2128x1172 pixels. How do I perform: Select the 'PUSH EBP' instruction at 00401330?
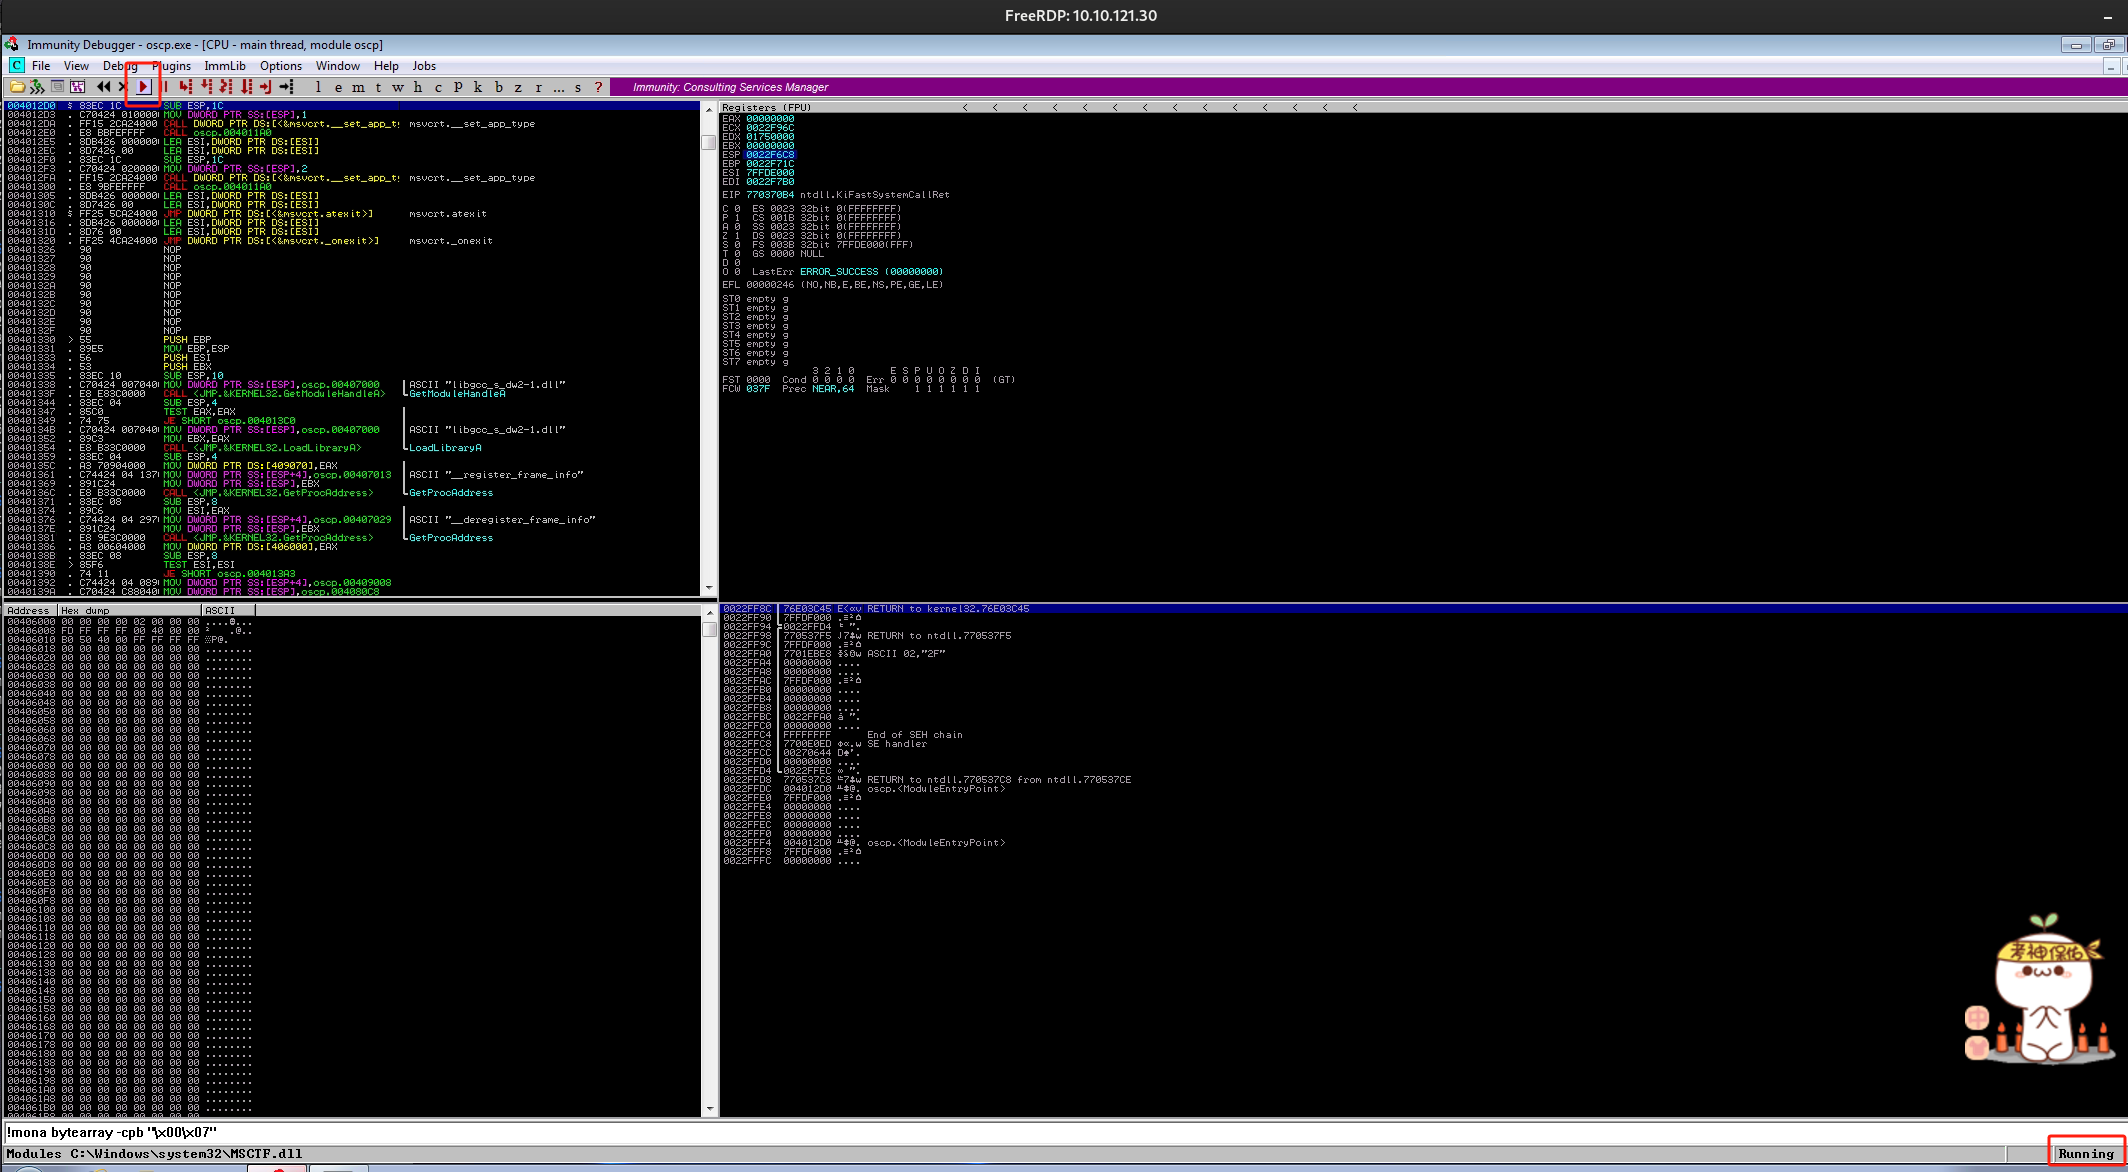coord(187,340)
